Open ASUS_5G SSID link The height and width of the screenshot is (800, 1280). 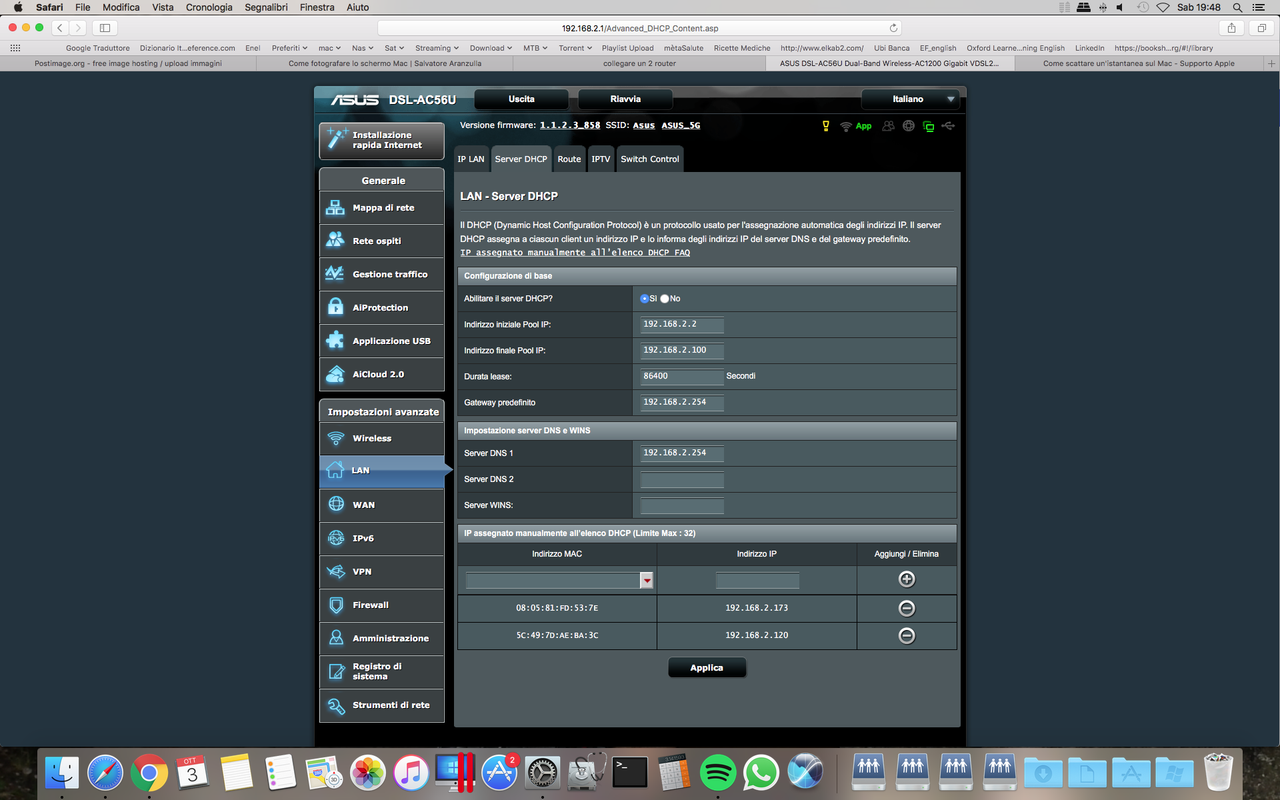coord(681,126)
